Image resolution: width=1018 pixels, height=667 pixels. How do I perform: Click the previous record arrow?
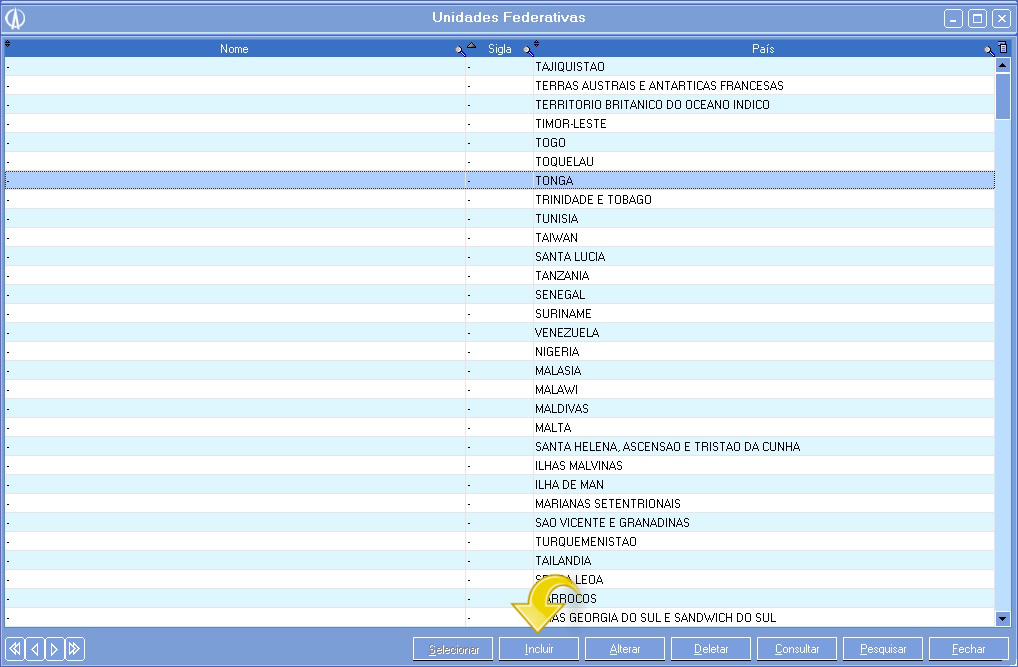pyautogui.click(x=35, y=649)
